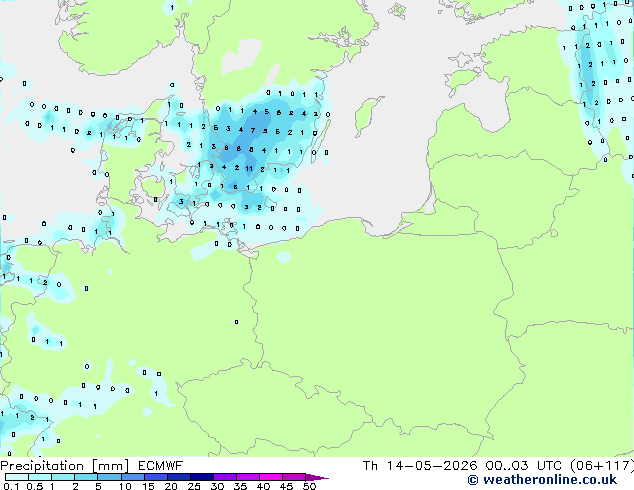Click the ECMWF model label
This screenshot has height=490, width=634.
[x=161, y=466]
